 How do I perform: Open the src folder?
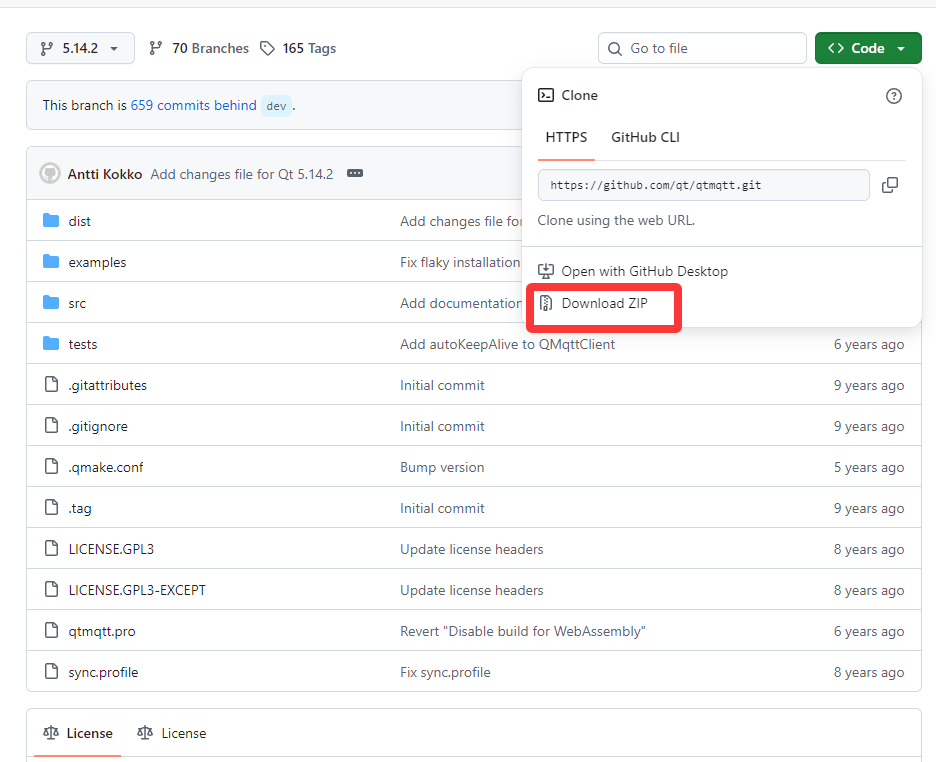pyautogui.click(x=77, y=303)
